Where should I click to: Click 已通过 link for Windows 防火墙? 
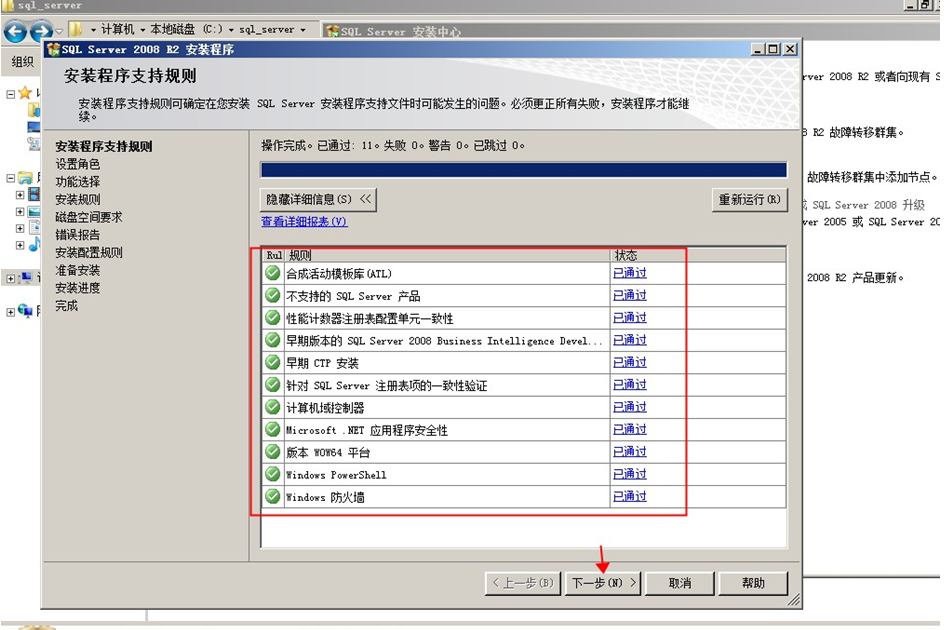pos(629,496)
